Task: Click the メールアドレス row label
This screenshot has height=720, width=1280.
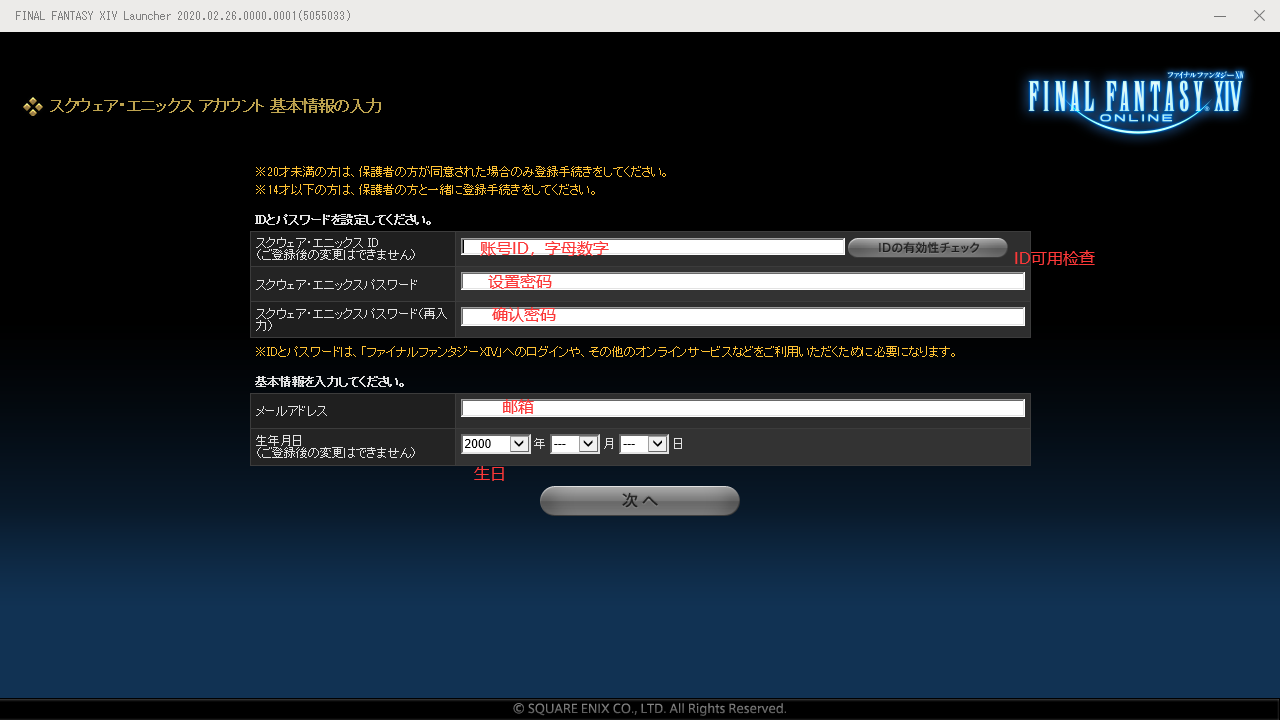Action: 291,411
